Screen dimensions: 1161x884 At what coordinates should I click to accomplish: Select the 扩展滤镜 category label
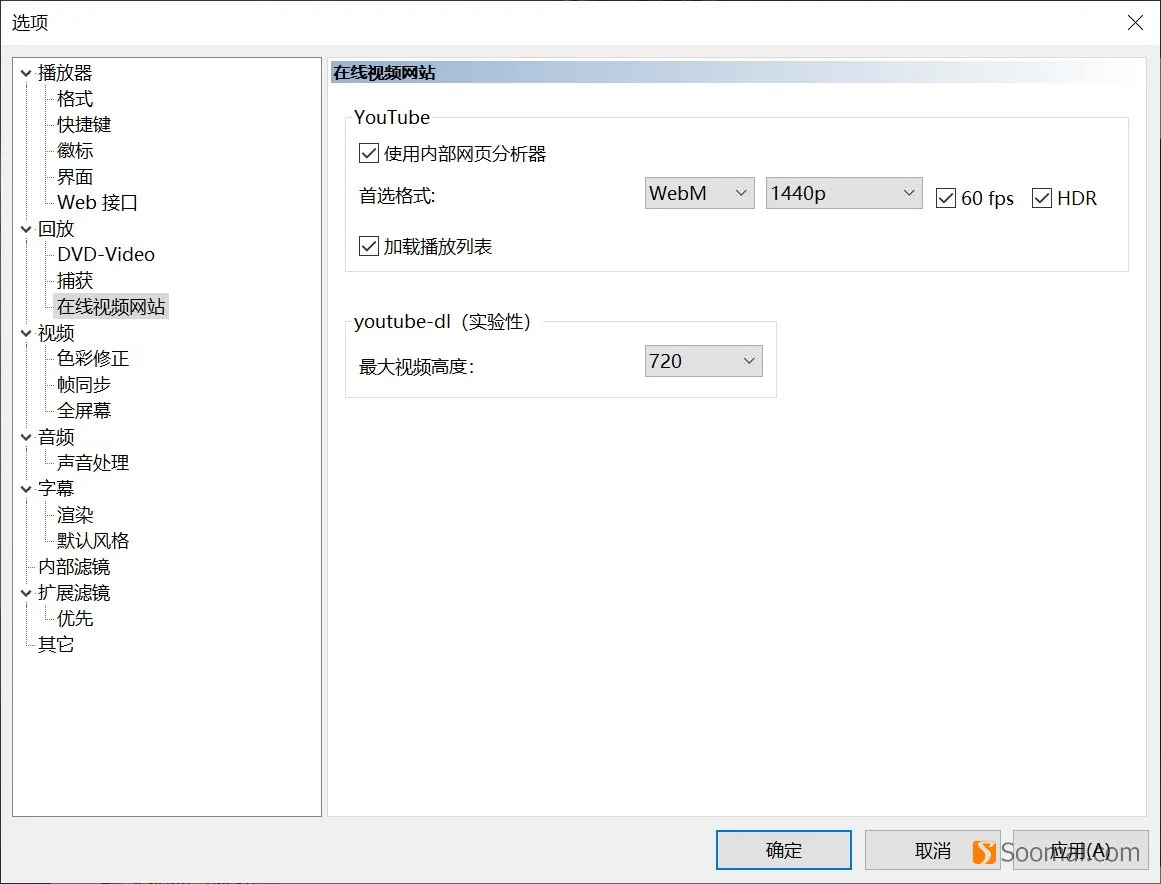[x=74, y=593]
